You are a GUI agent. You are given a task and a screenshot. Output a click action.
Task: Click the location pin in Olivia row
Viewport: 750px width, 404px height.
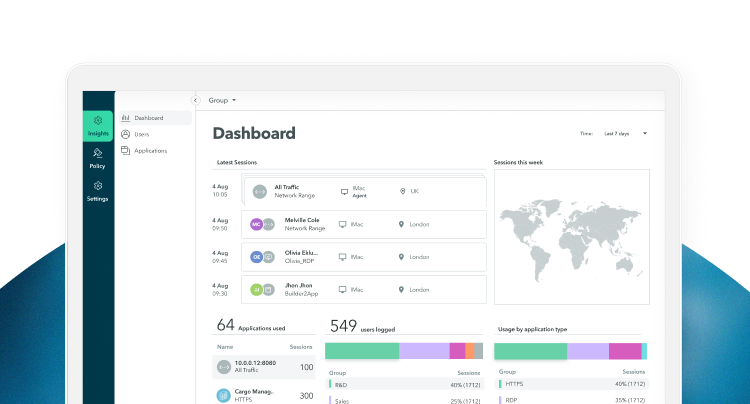tap(401, 257)
